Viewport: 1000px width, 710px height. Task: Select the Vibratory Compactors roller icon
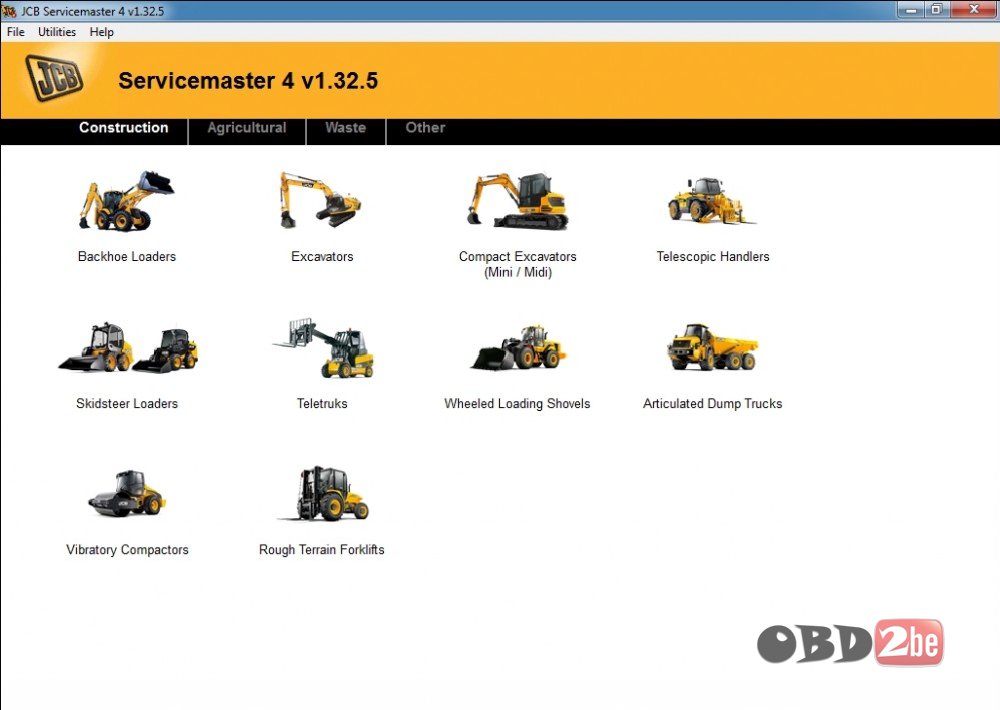(127, 493)
